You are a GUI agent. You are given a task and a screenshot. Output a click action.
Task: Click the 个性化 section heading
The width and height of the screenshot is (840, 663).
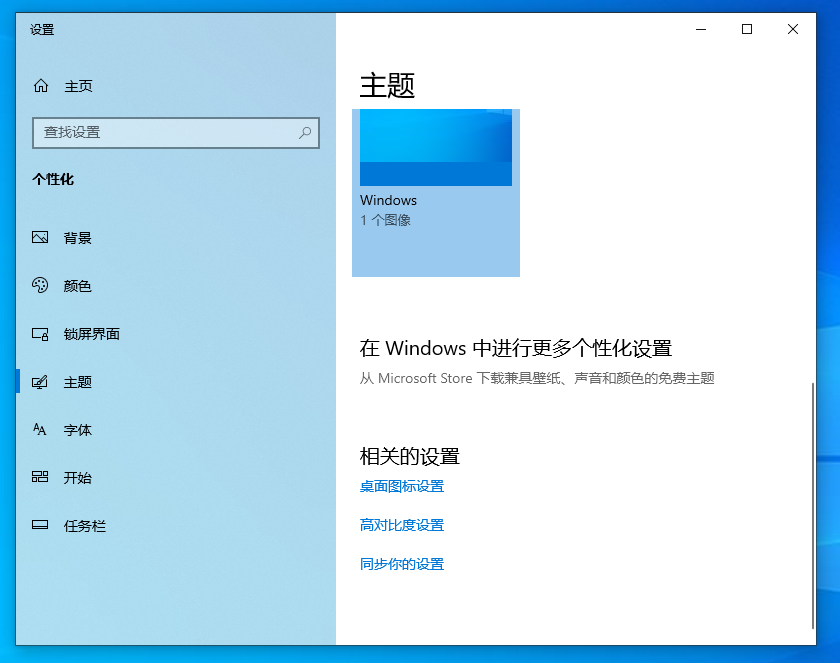[x=52, y=179]
